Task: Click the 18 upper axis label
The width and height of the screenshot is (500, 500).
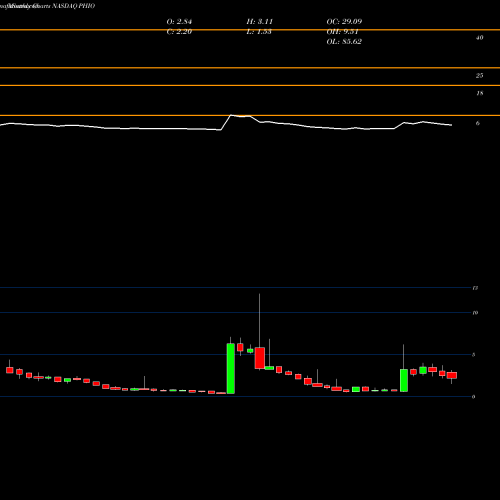Action: [480, 93]
